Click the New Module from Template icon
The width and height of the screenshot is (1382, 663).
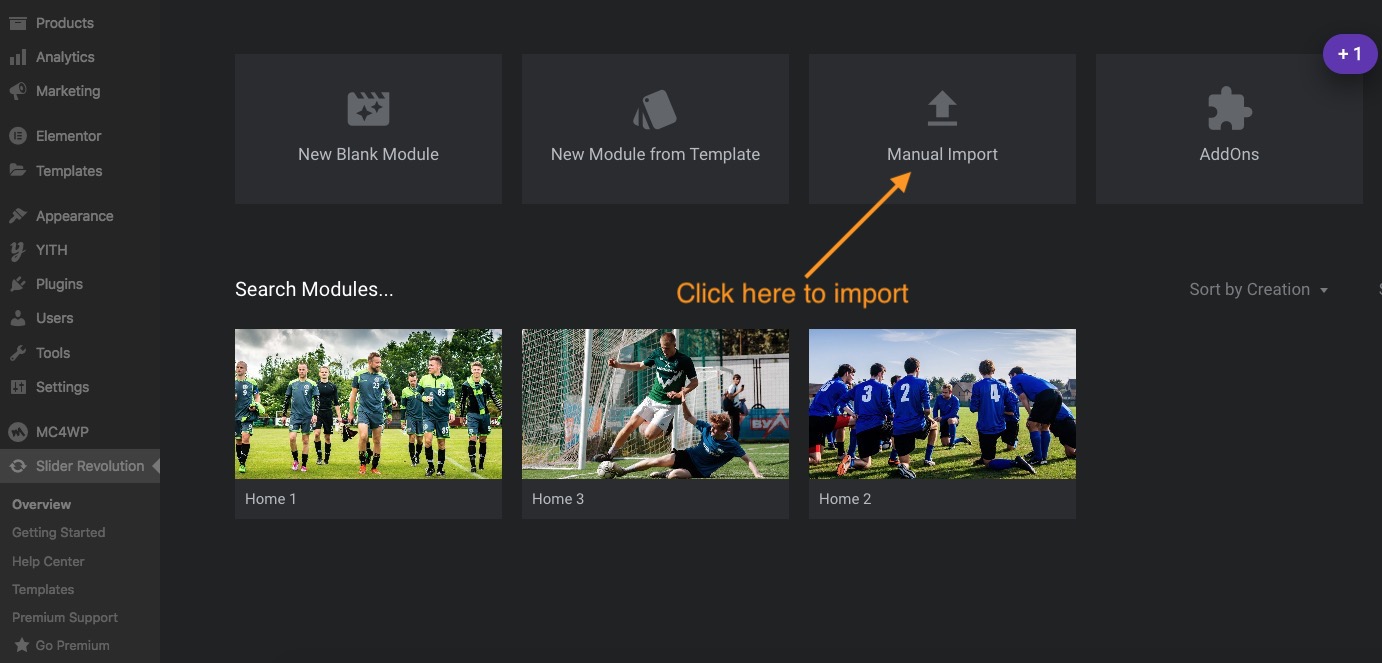pyautogui.click(x=655, y=109)
